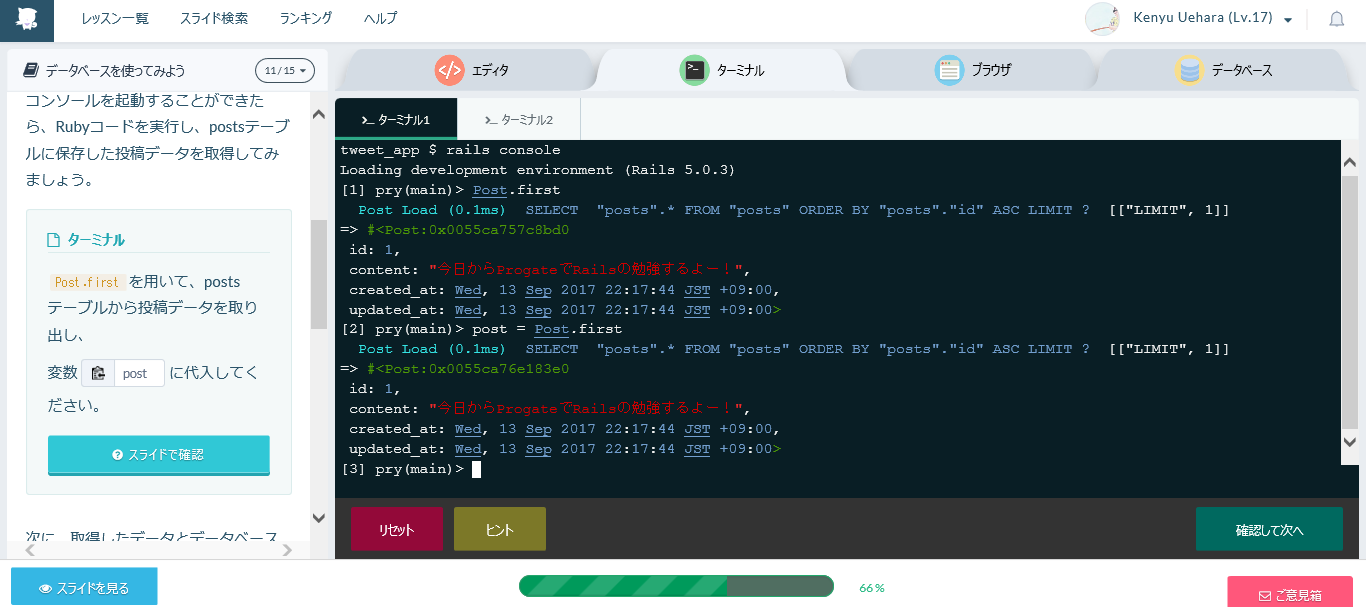
Task: Open the レッスン一覧 menu
Action: [x=115, y=18]
